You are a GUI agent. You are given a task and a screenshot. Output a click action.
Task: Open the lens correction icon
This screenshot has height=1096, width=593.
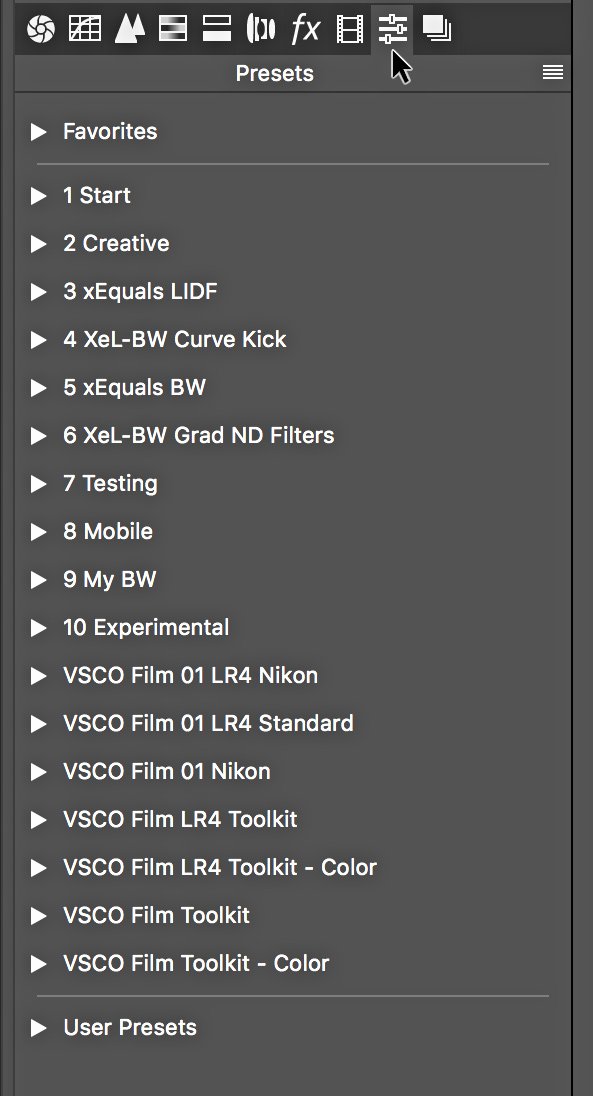260,28
